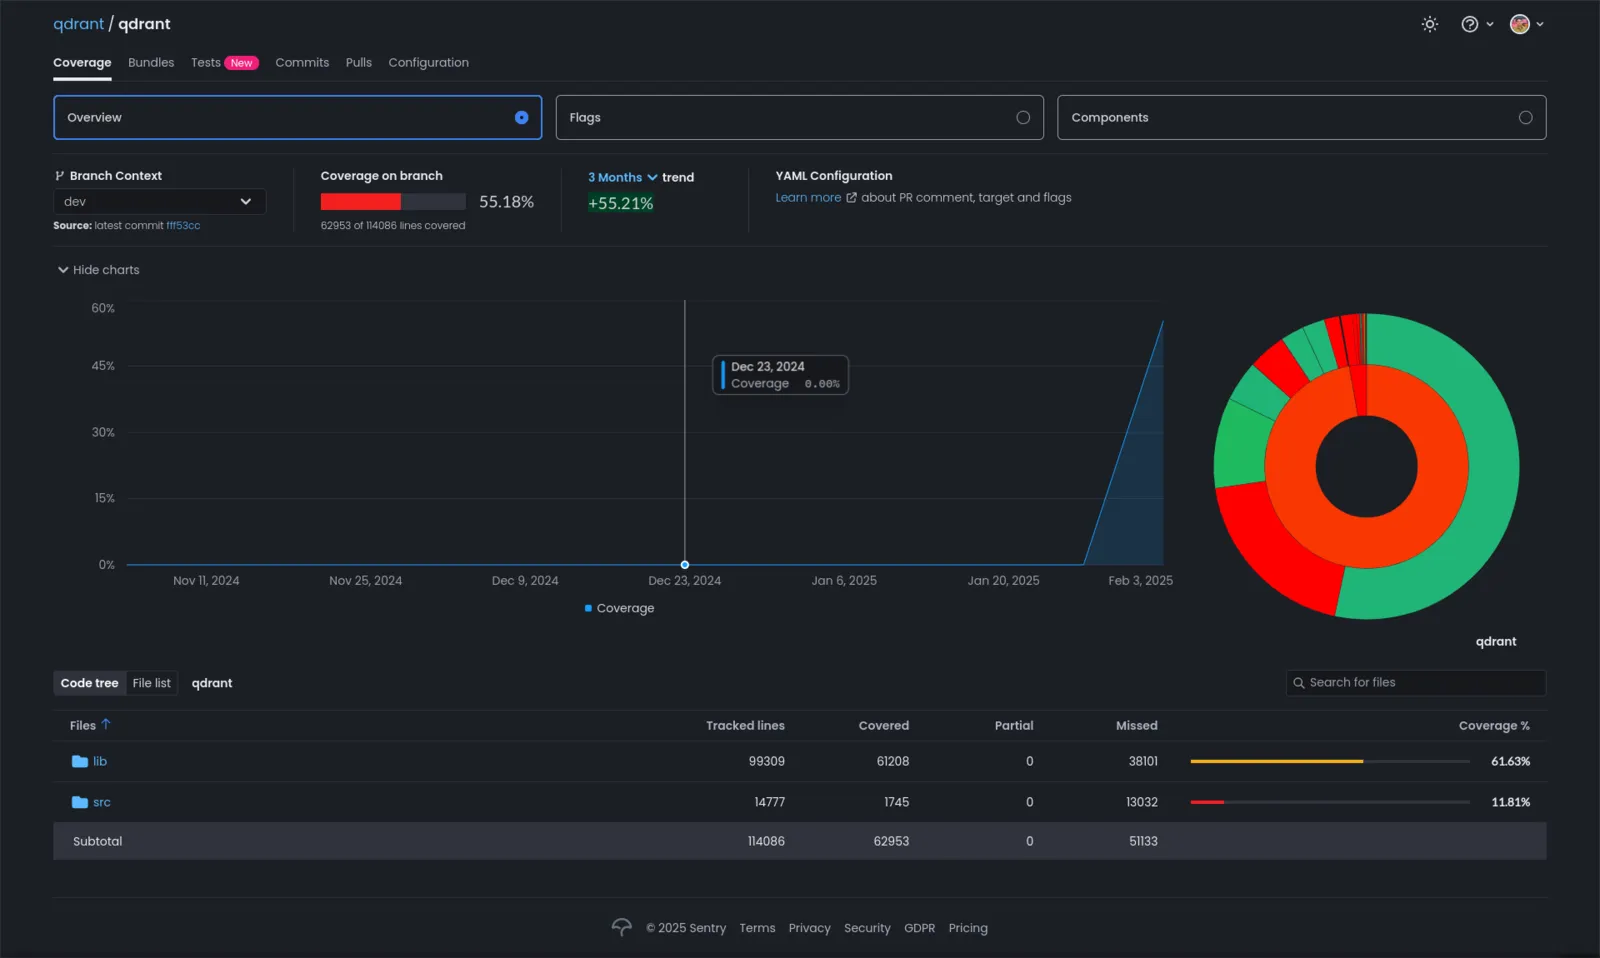The height and width of the screenshot is (958, 1600).
Task: Click the Subtotal row label
Action: pos(98,841)
